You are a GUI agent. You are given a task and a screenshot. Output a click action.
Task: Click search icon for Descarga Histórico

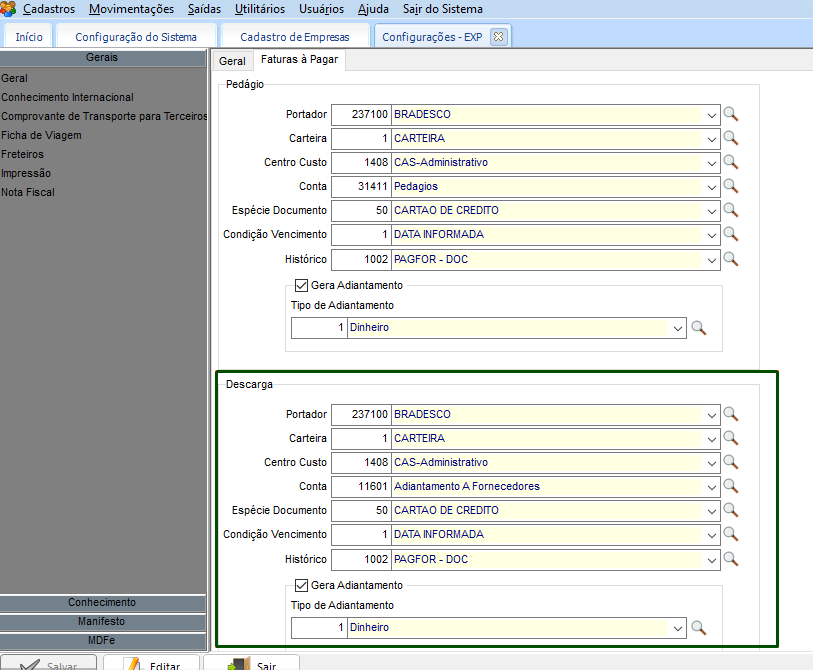731,559
